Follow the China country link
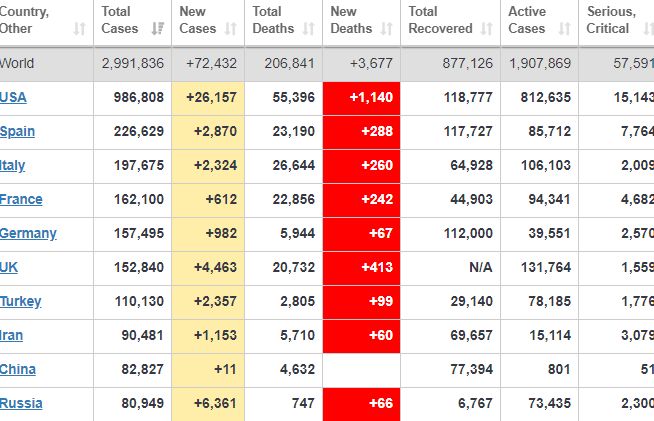 tap(17, 369)
